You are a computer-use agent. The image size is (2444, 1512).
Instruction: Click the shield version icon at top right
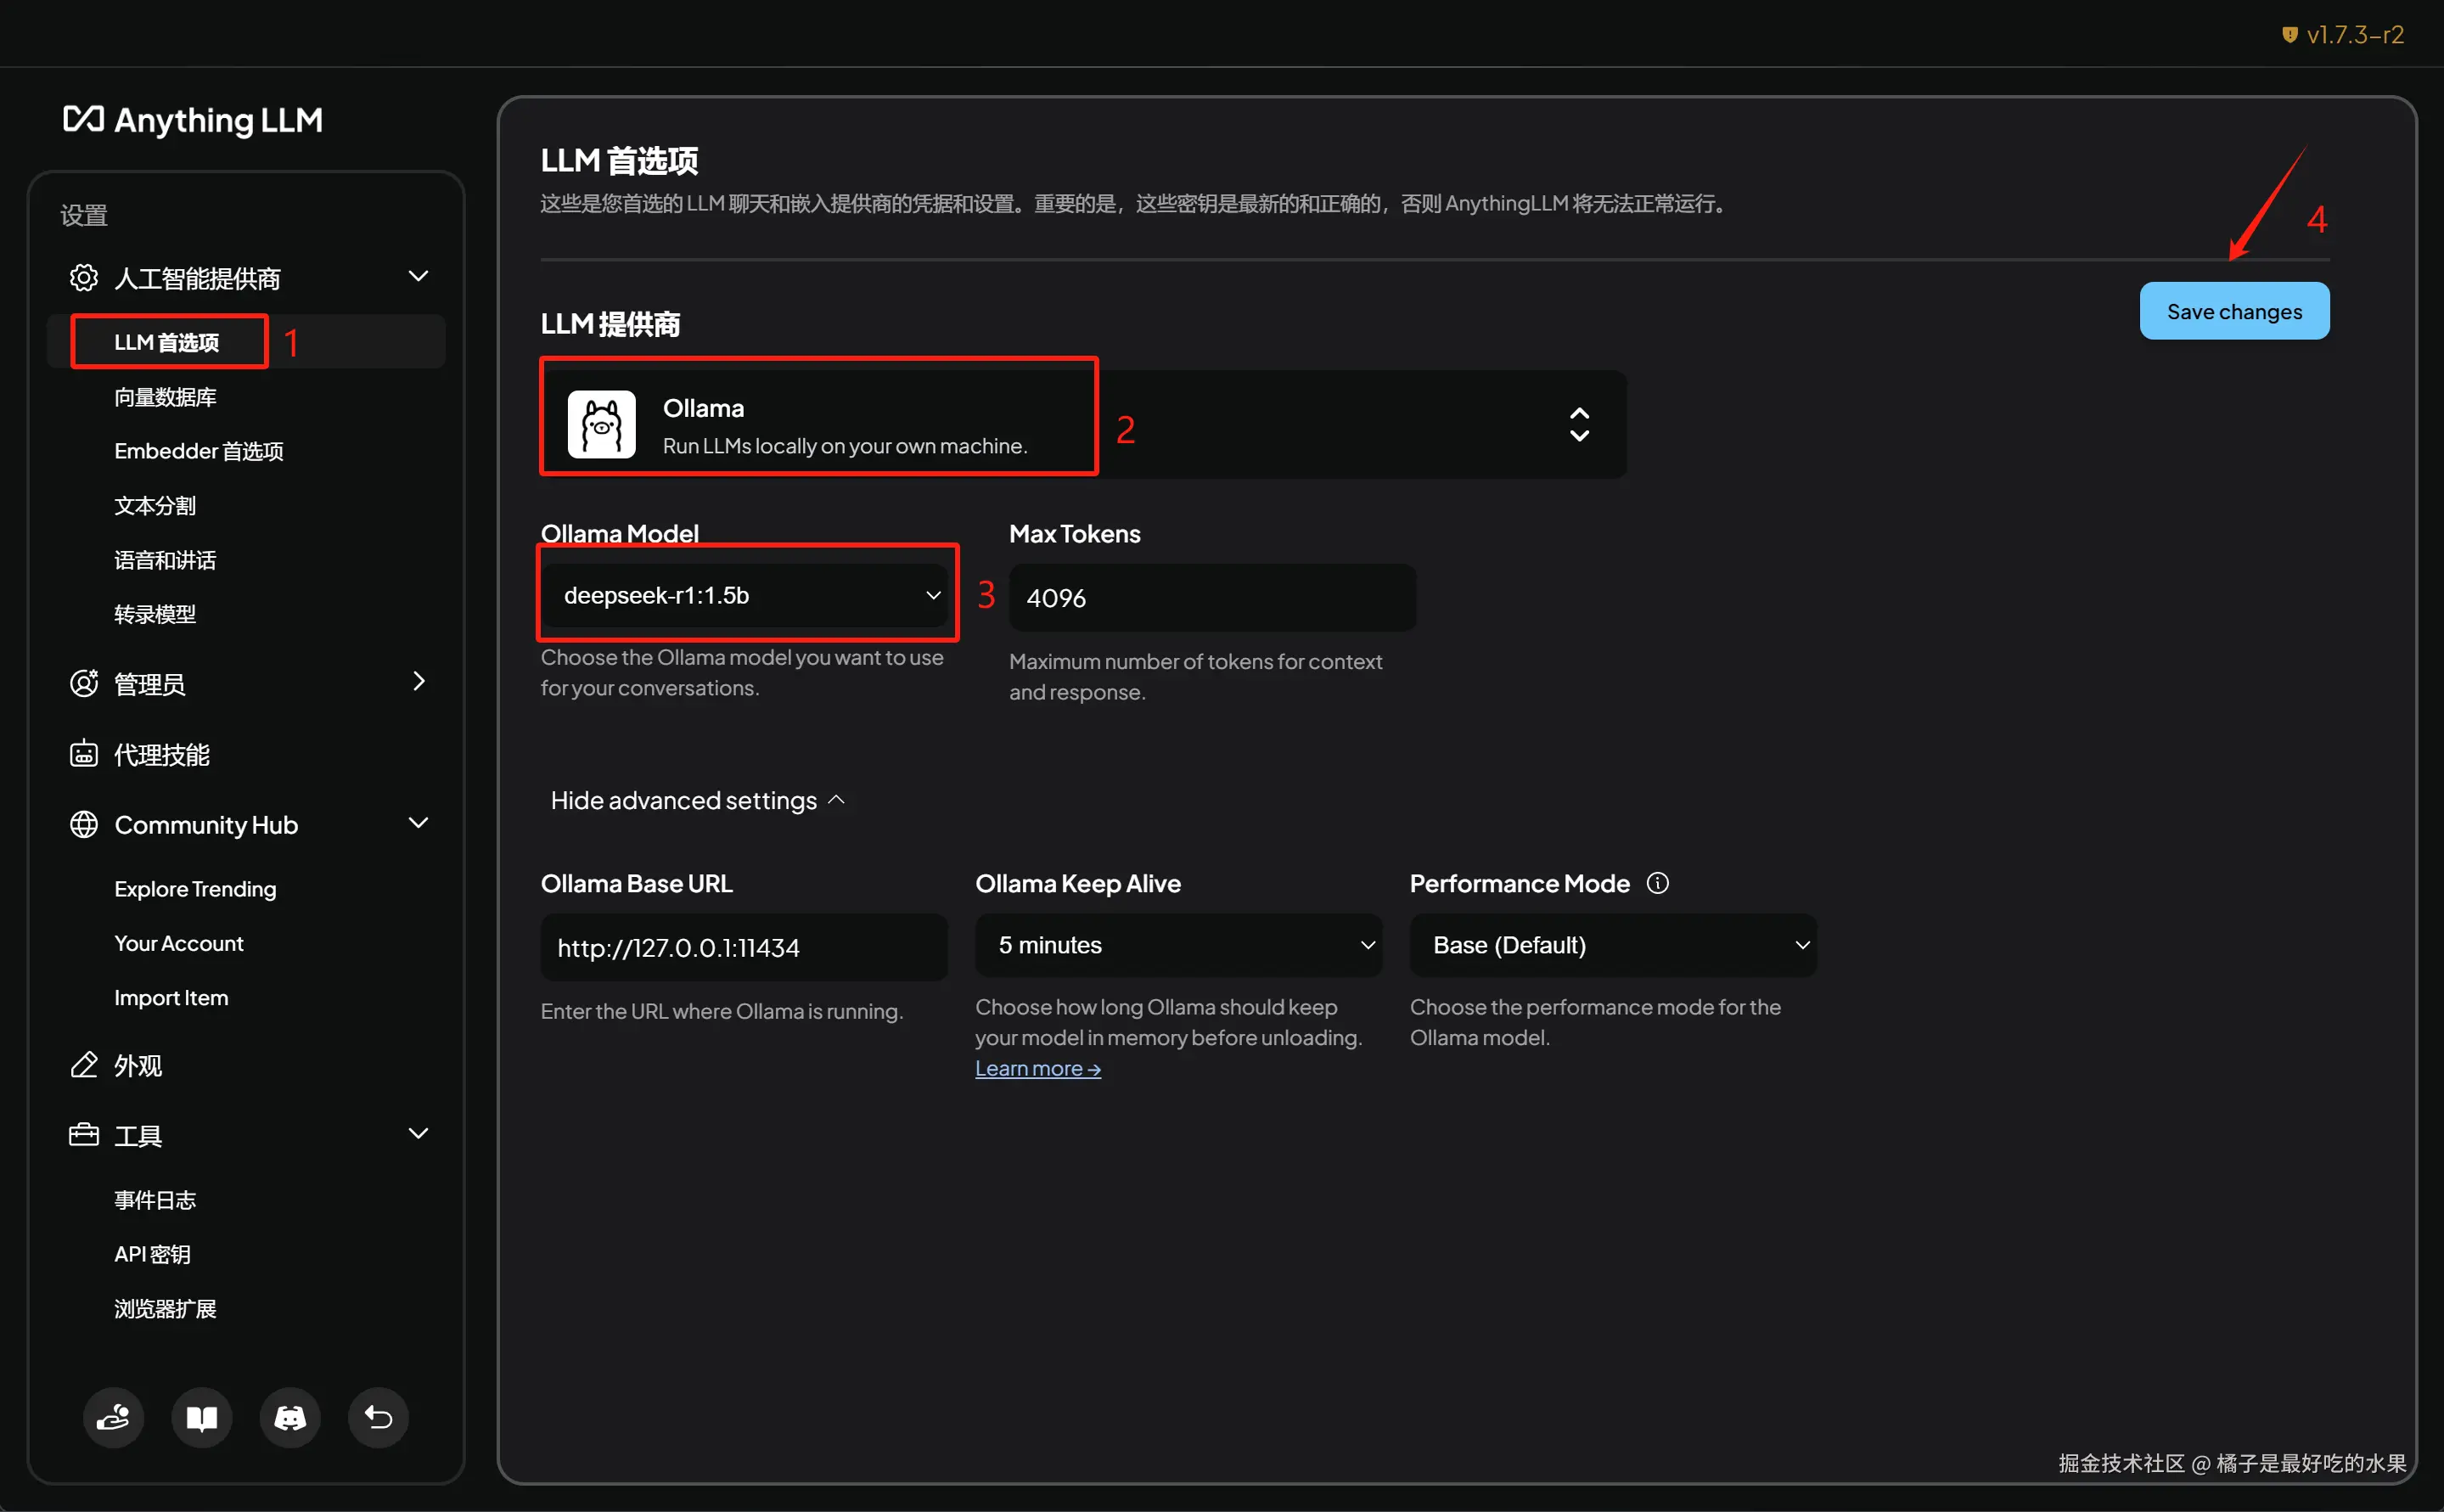pyautogui.click(x=2289, y=35)
